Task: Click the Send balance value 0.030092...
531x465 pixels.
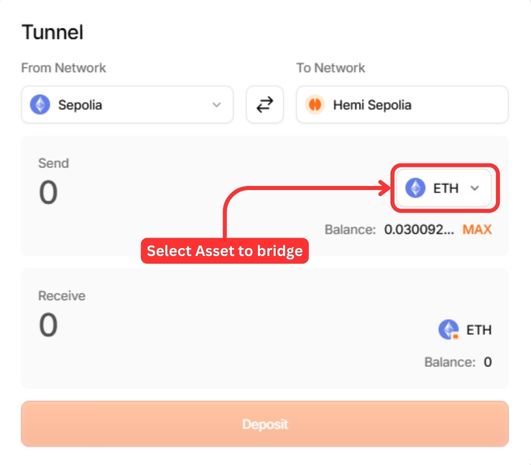Action: [419, 230]
